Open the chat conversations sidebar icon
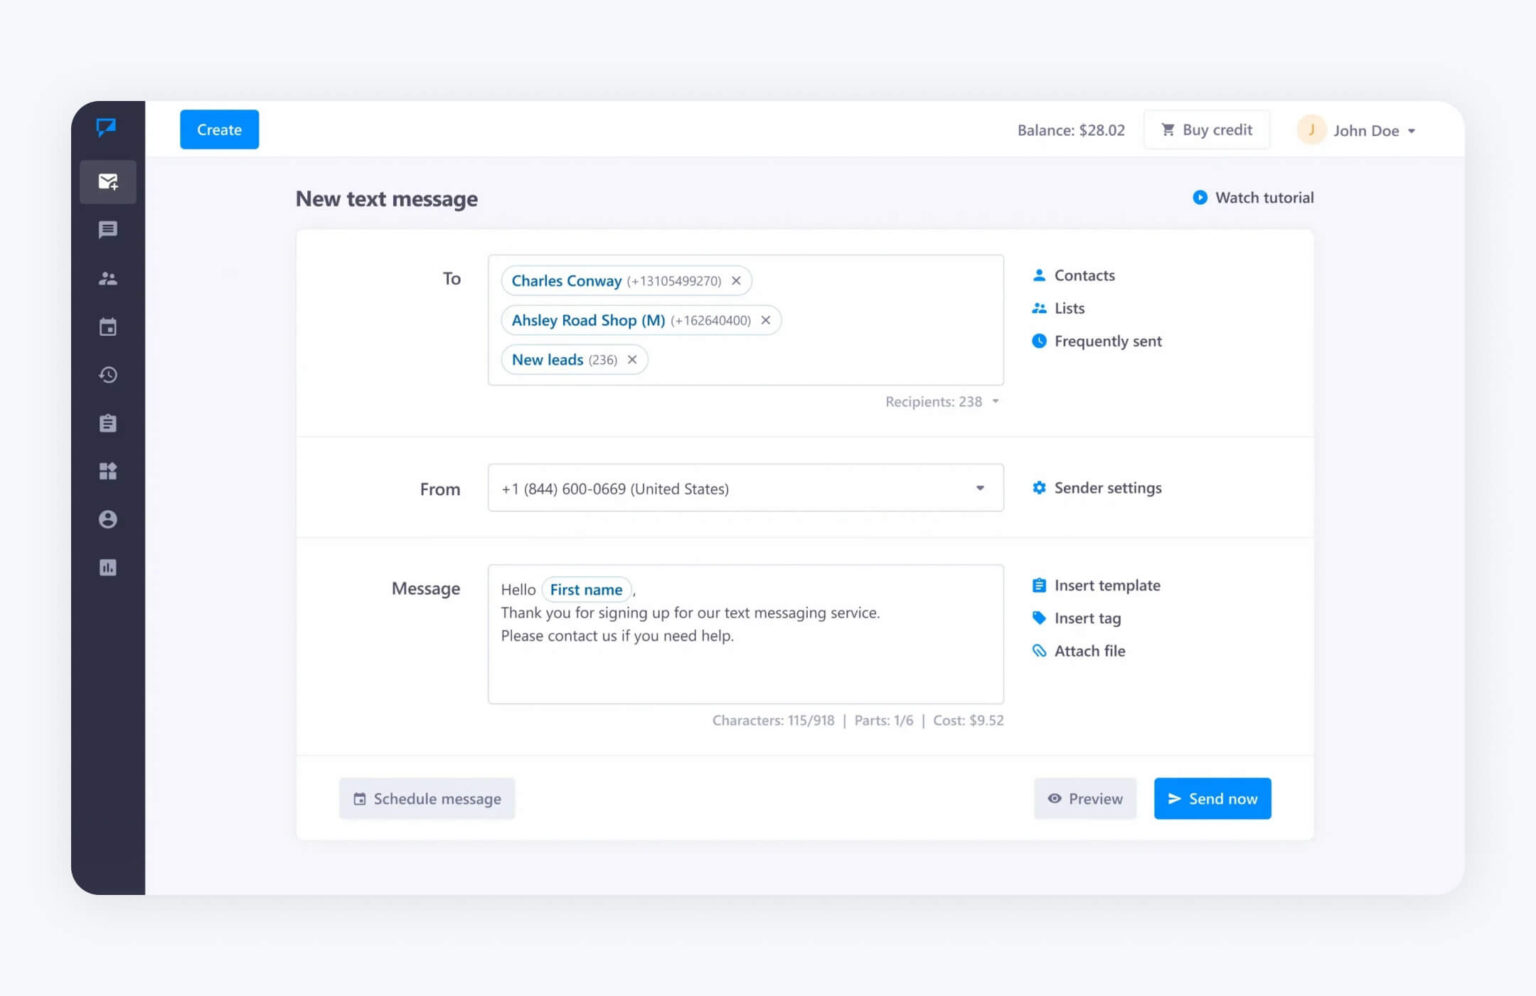1536x996 pixels. (x=108, y=230)
